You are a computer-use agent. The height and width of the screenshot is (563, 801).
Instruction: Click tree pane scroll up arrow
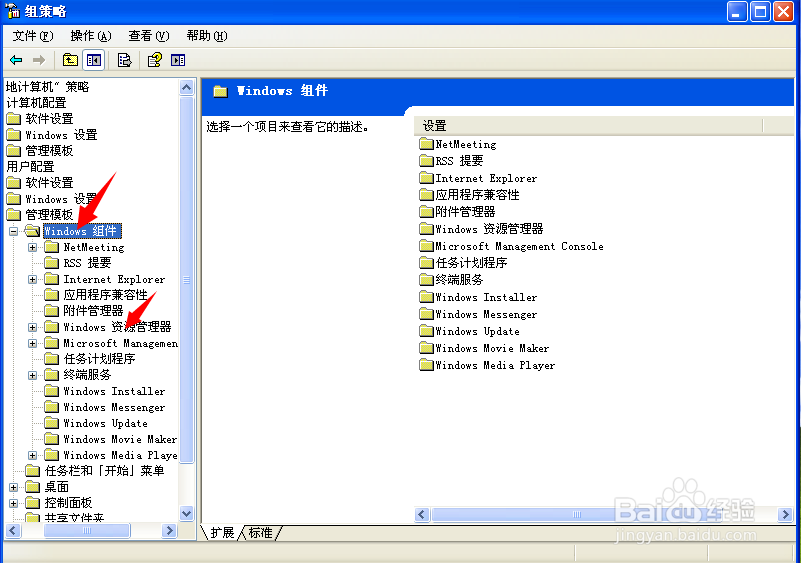click(186, 87)
